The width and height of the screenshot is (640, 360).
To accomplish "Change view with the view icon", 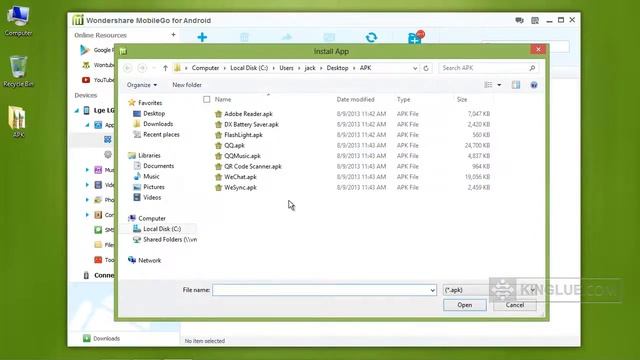I will coord(488,85).
